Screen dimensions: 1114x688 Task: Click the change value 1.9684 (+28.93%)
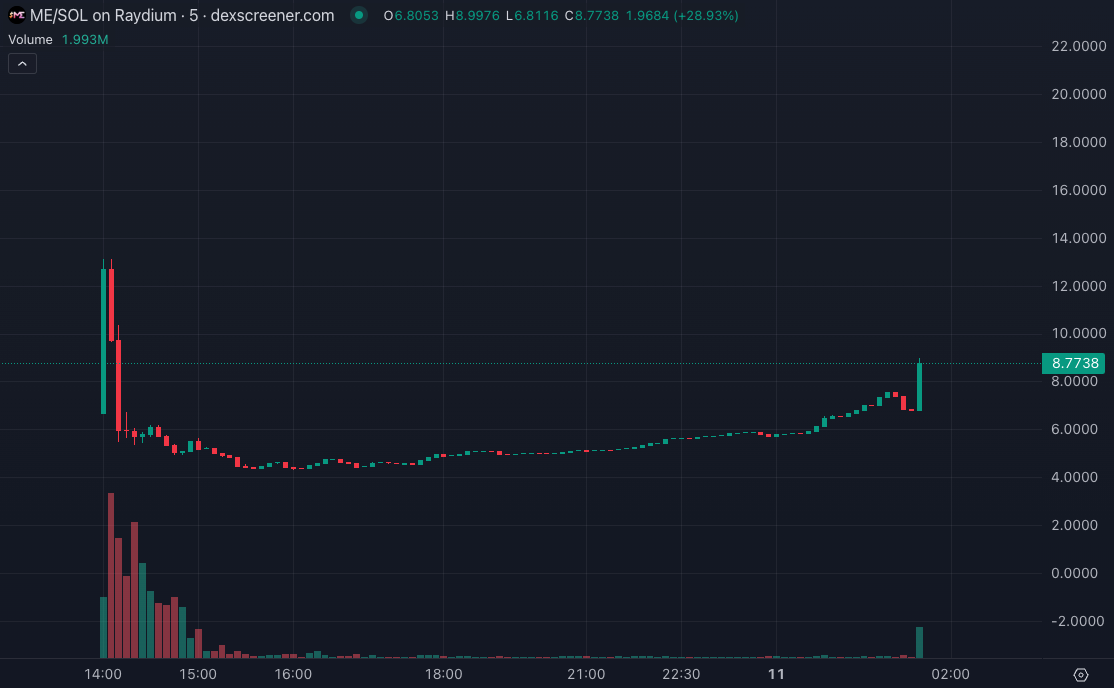(x=682, y=16)
